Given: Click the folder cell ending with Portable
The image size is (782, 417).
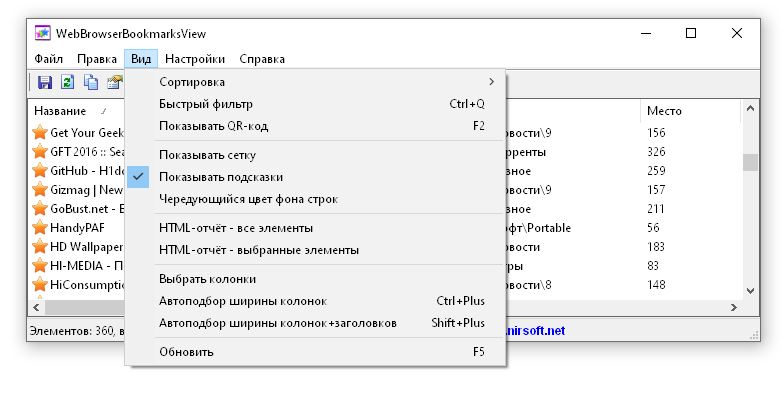Looking at the screenshot, I should pos(539,228).
